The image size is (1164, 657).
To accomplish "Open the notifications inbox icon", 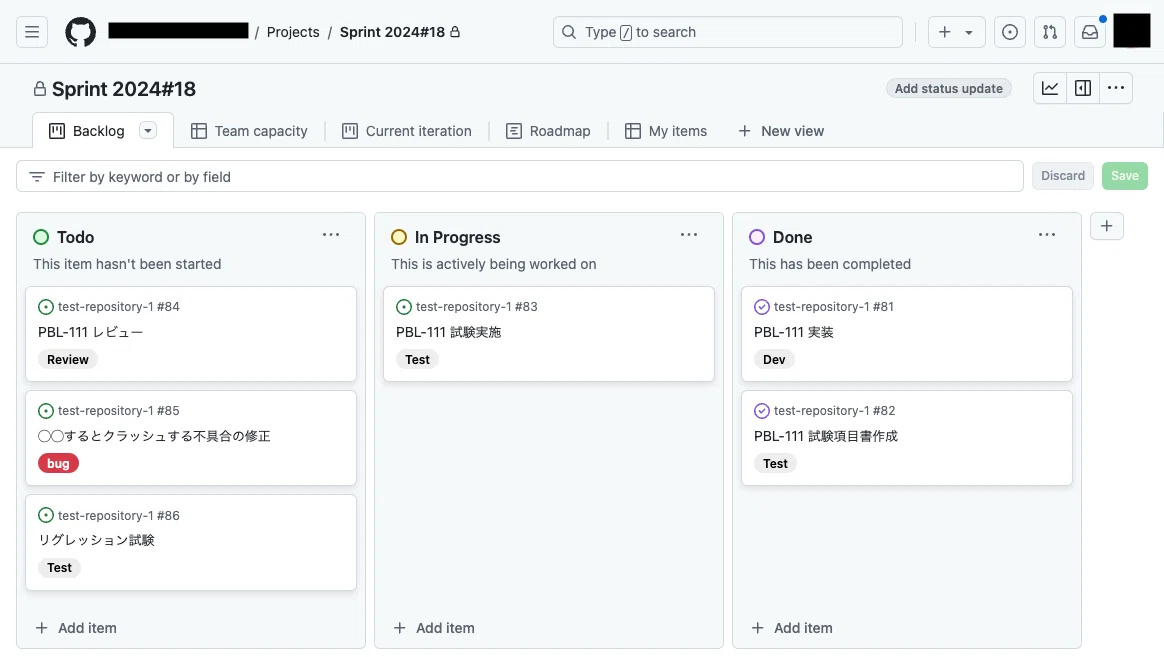I will click(x=1090, y=32).
